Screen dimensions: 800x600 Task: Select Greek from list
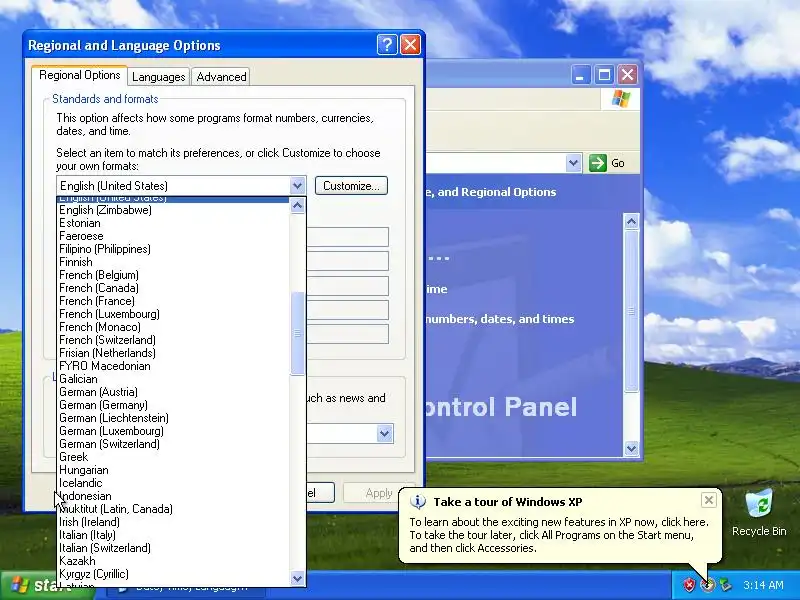click(173, 457)
